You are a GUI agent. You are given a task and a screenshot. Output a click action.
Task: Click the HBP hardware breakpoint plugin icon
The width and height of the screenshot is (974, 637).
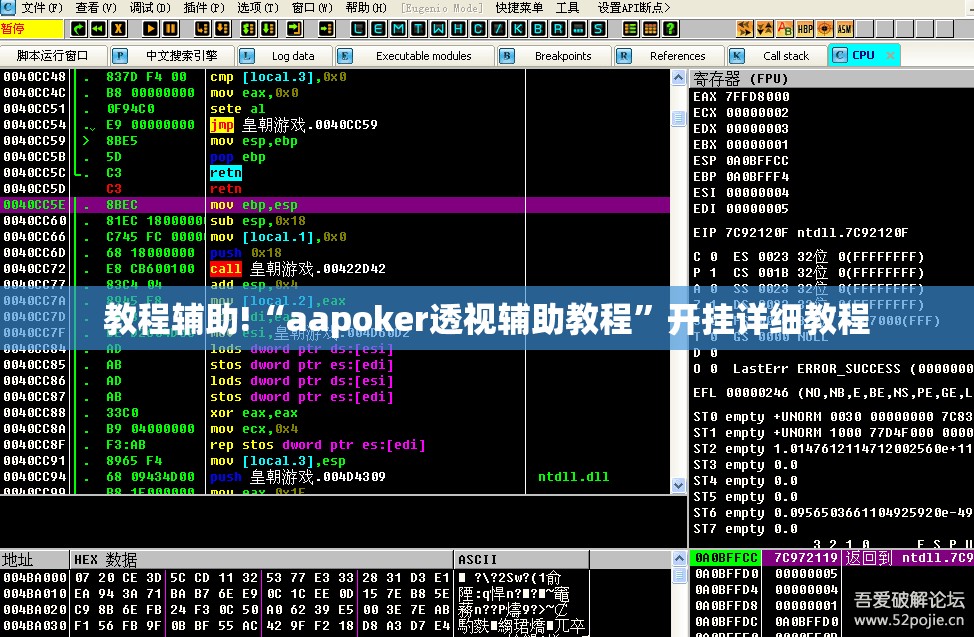point(804,29)
